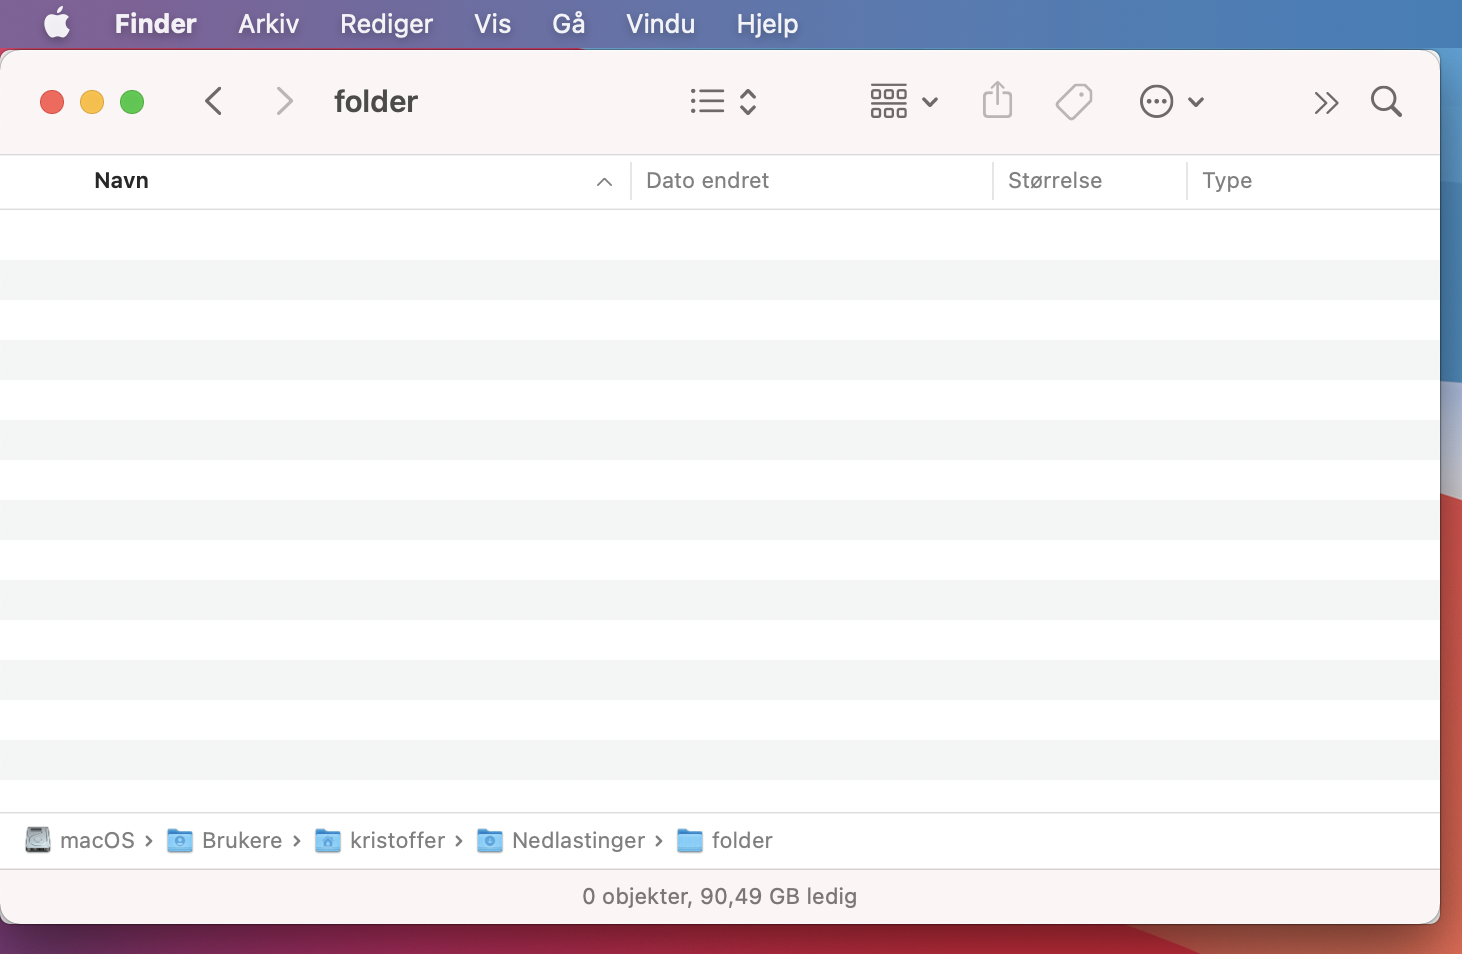1462x954 pixels.
Task: Open the Arkiv menu
Action: 267,23
